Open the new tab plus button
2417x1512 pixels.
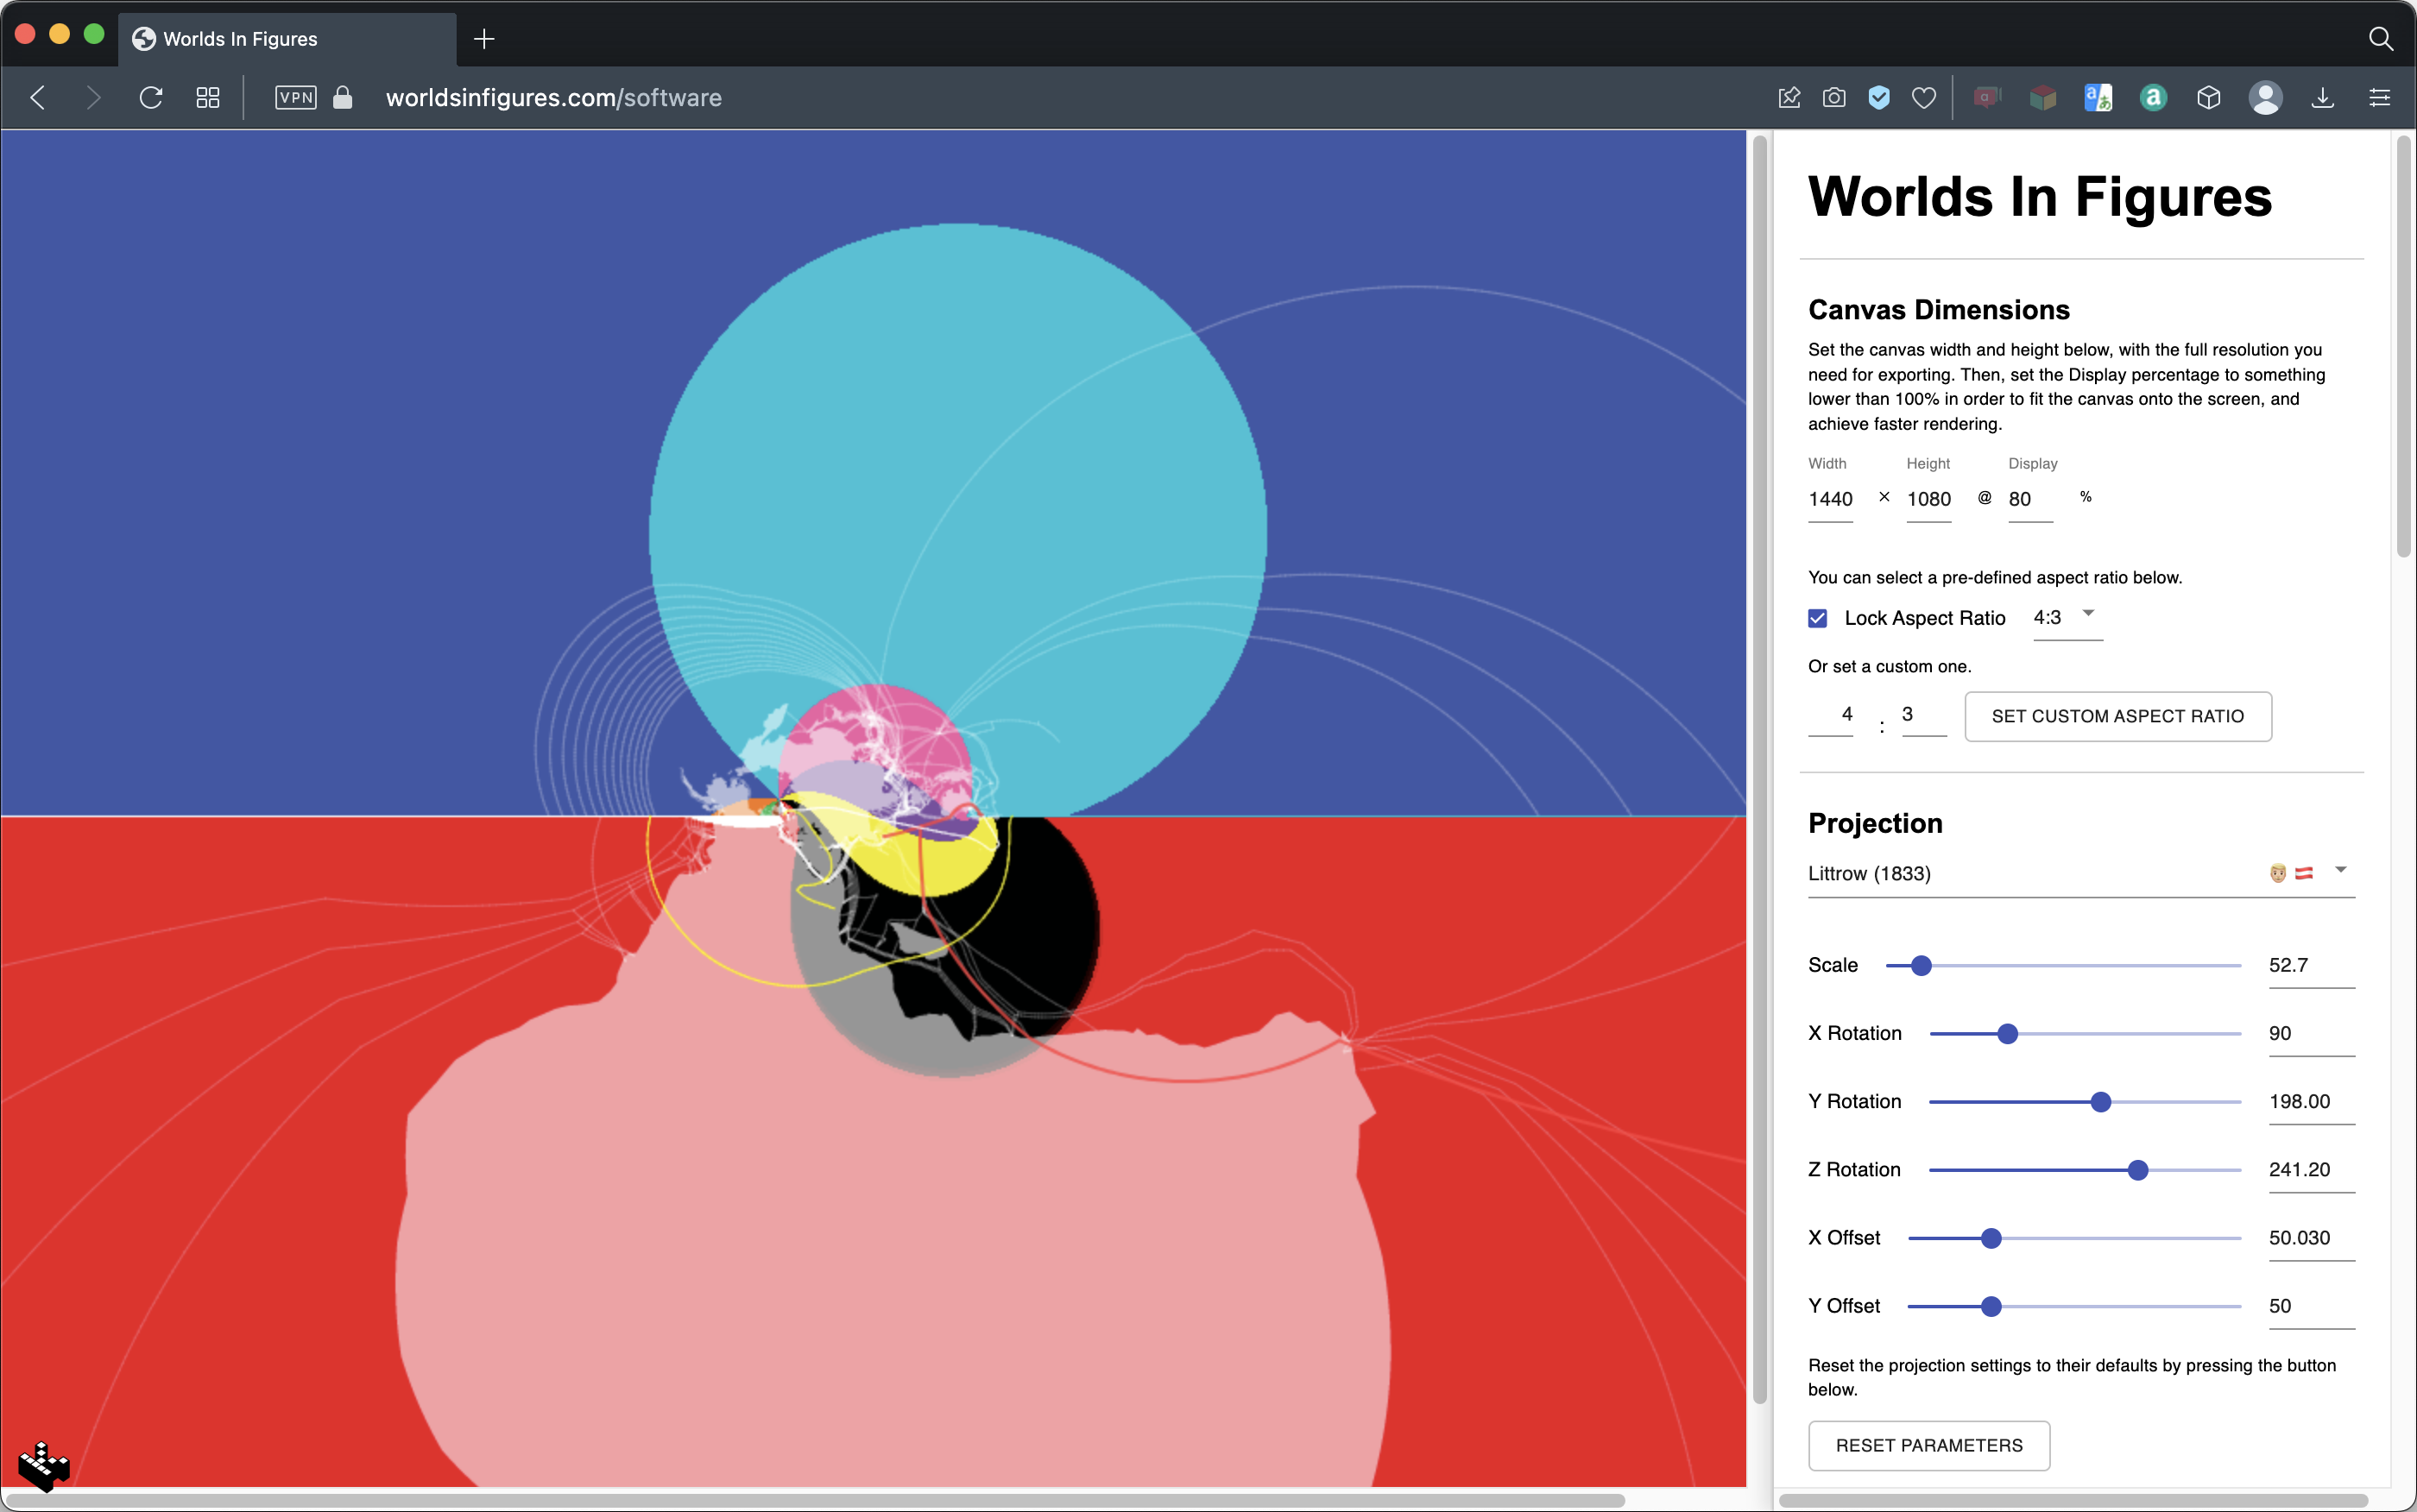tap(484, 39)
